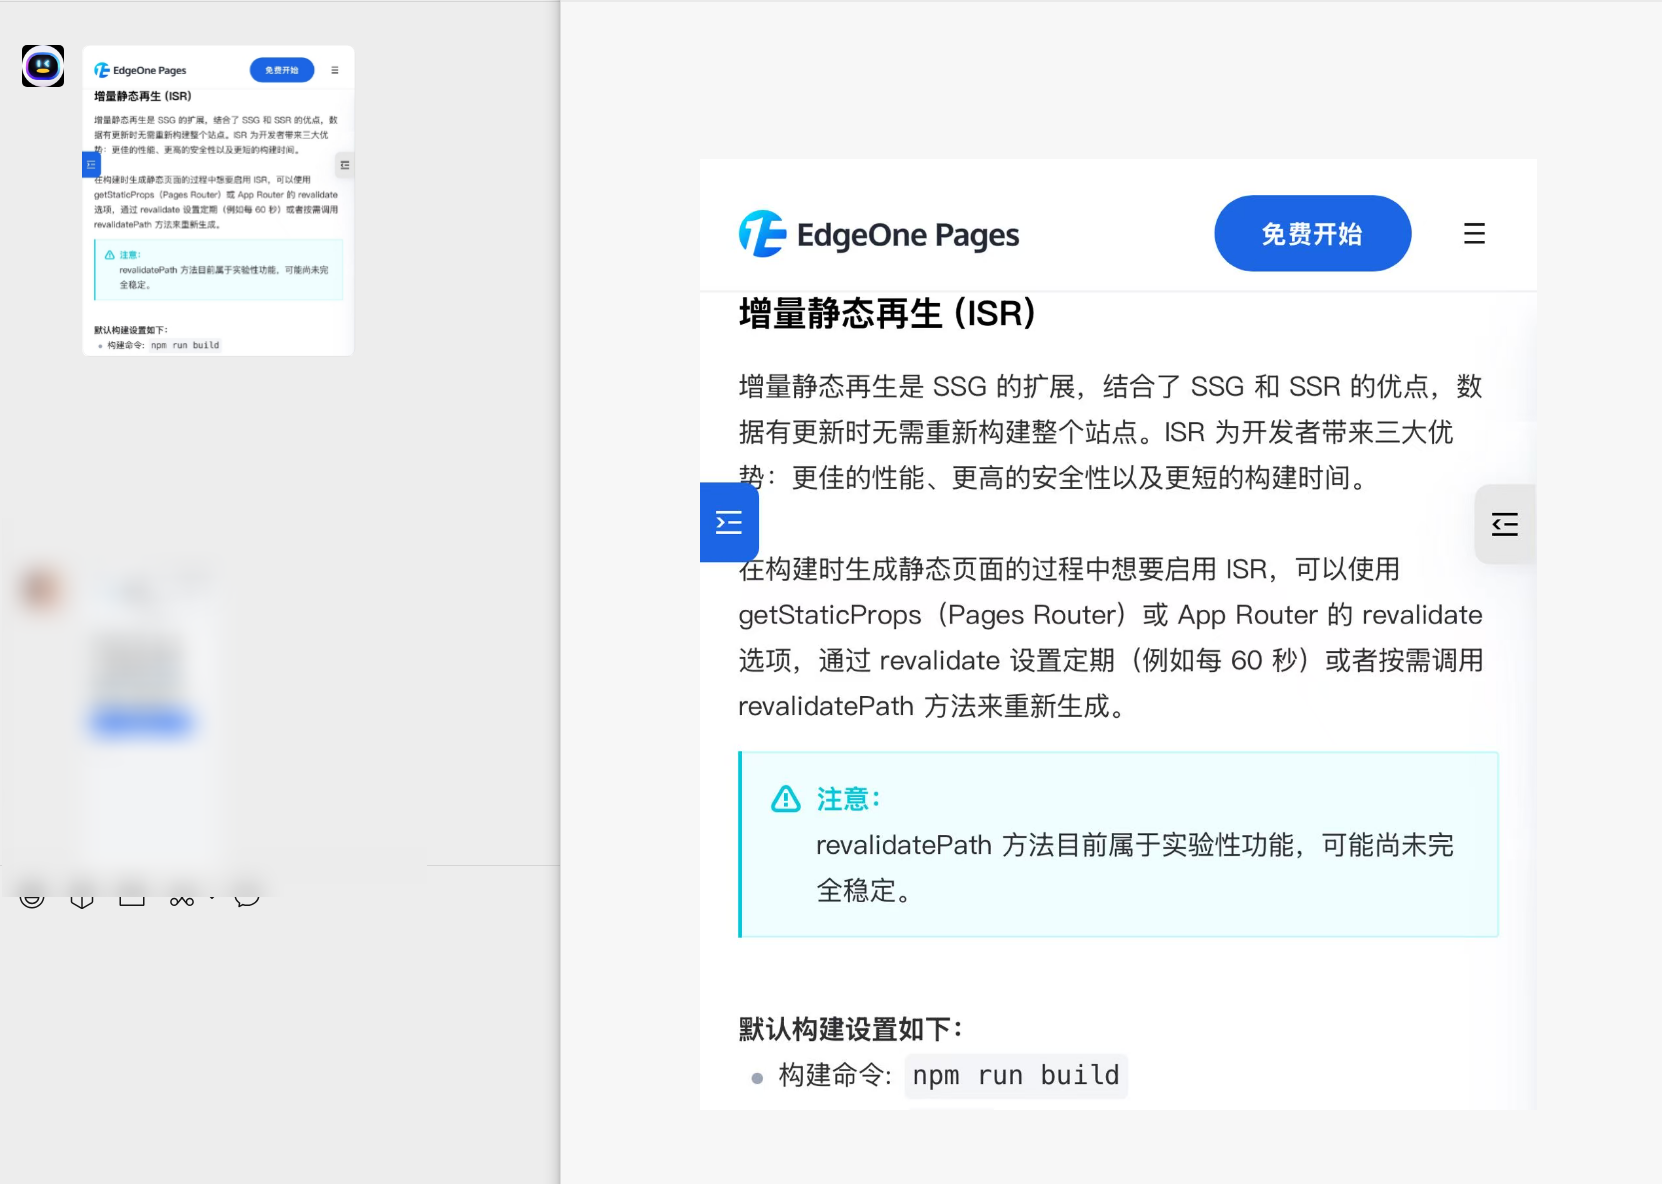
Task: Open the hamburger menu beside 免费开始
Action: 1473,234
